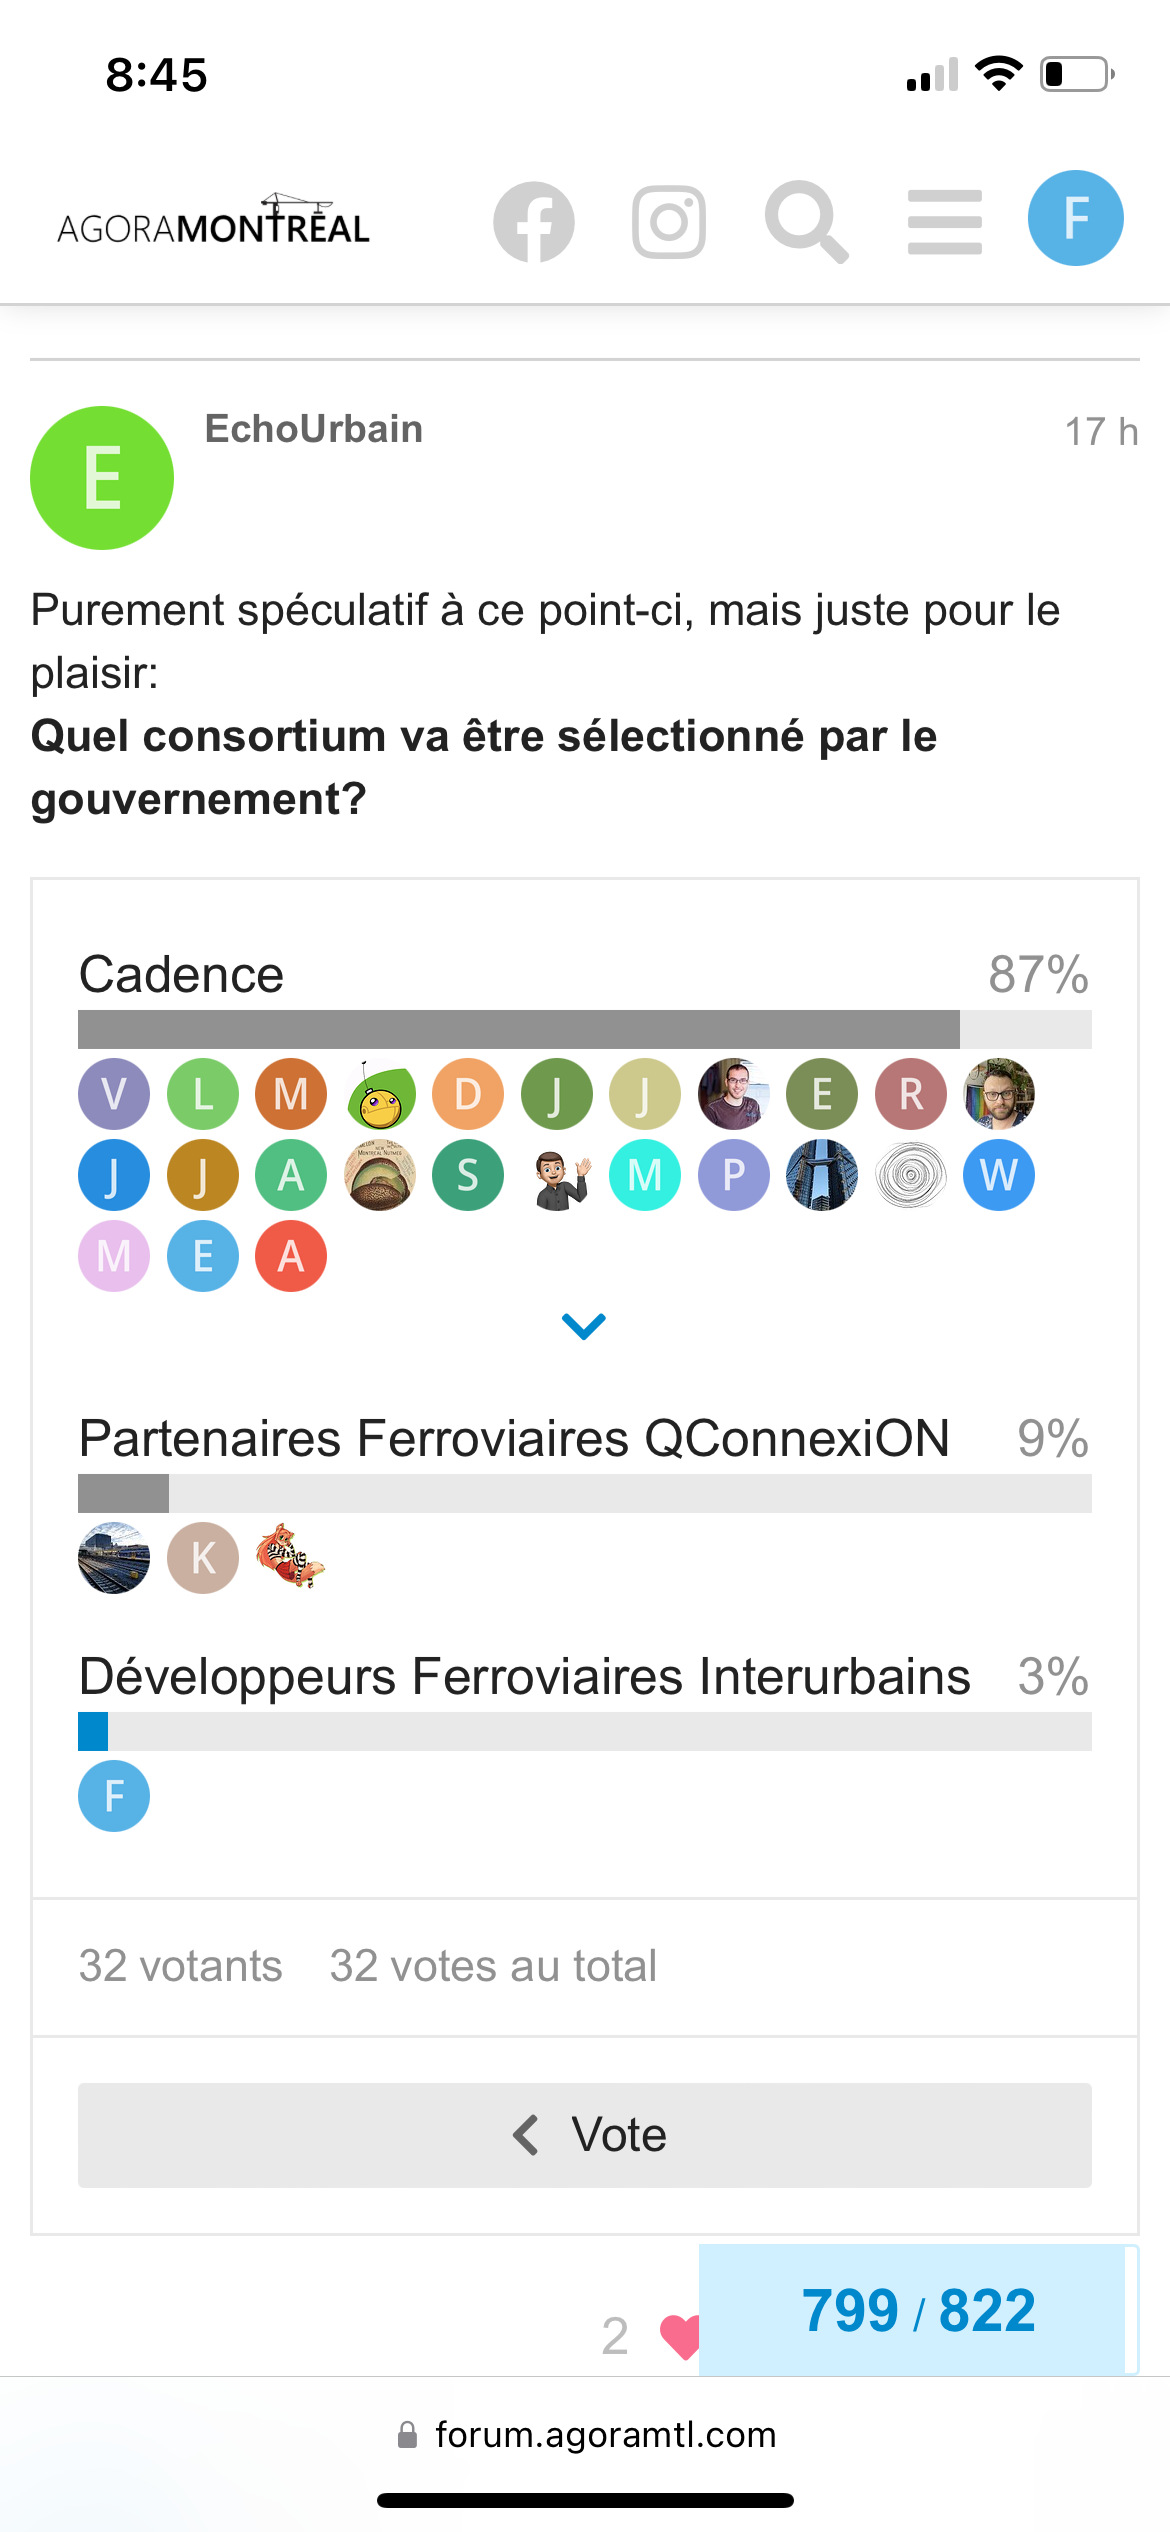
Task: Select the blue W voter avatar
Action: [999, 1175]
